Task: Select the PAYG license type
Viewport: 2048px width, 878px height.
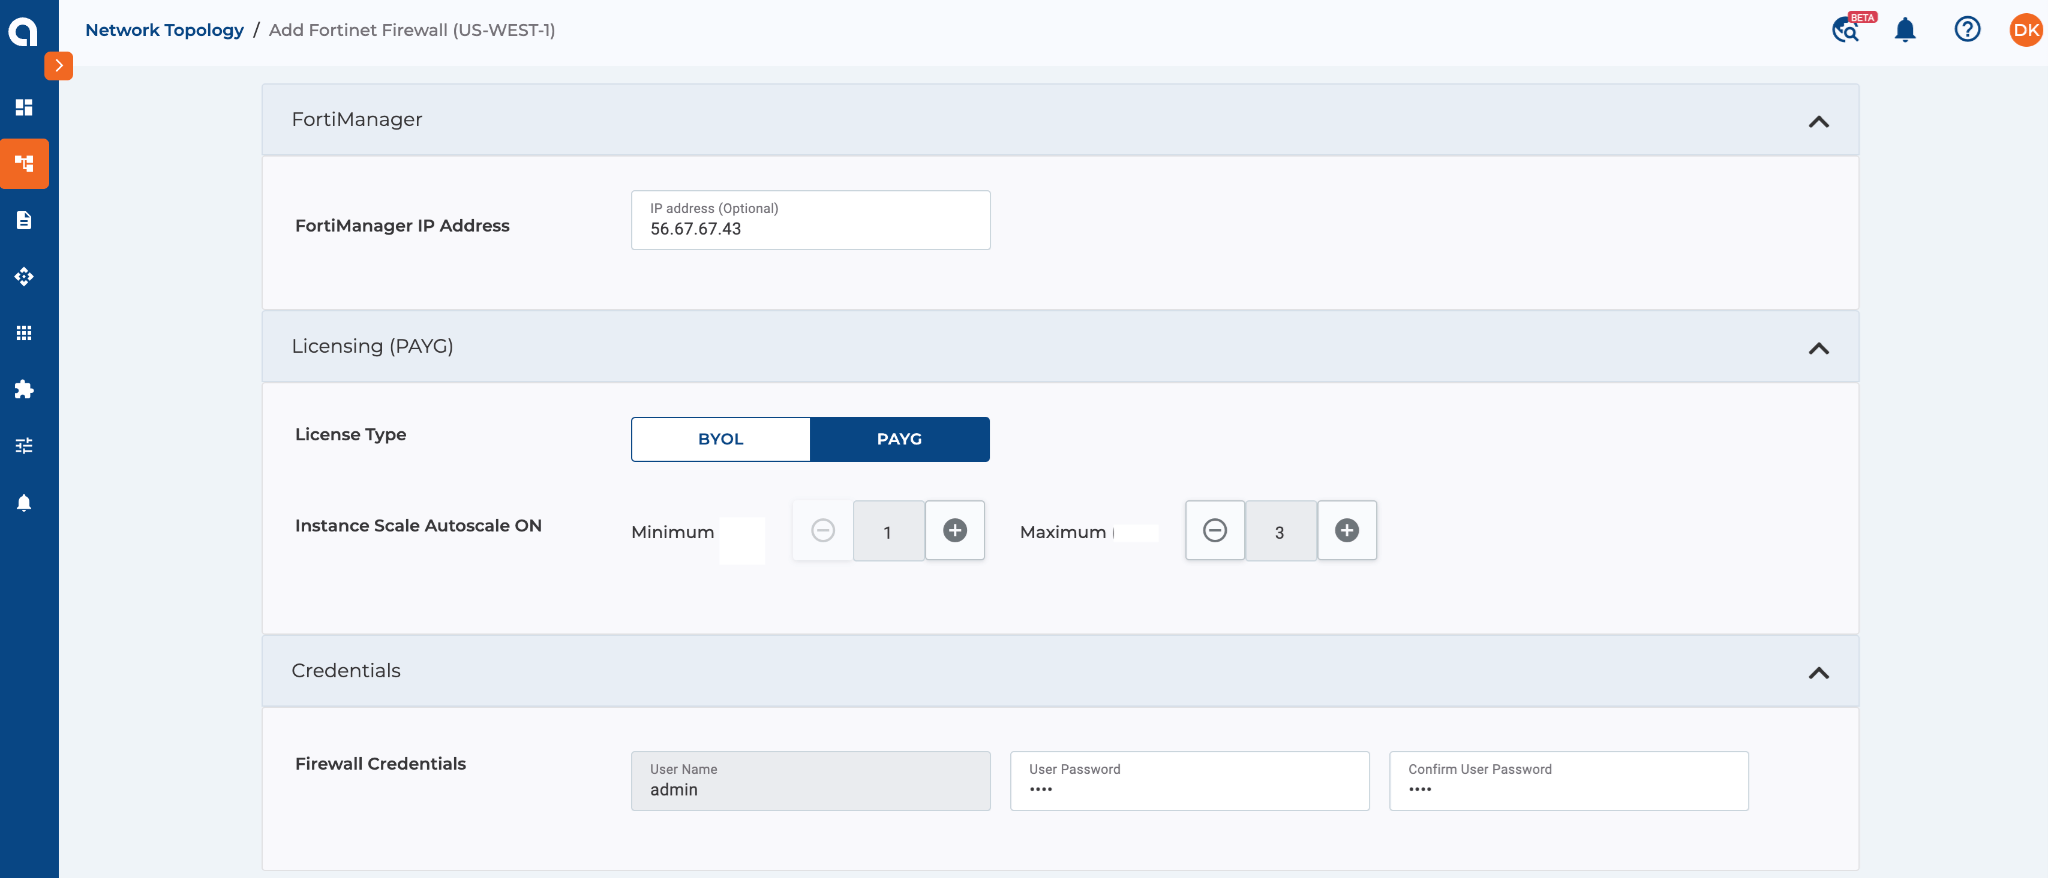Action: pos(900,439)
